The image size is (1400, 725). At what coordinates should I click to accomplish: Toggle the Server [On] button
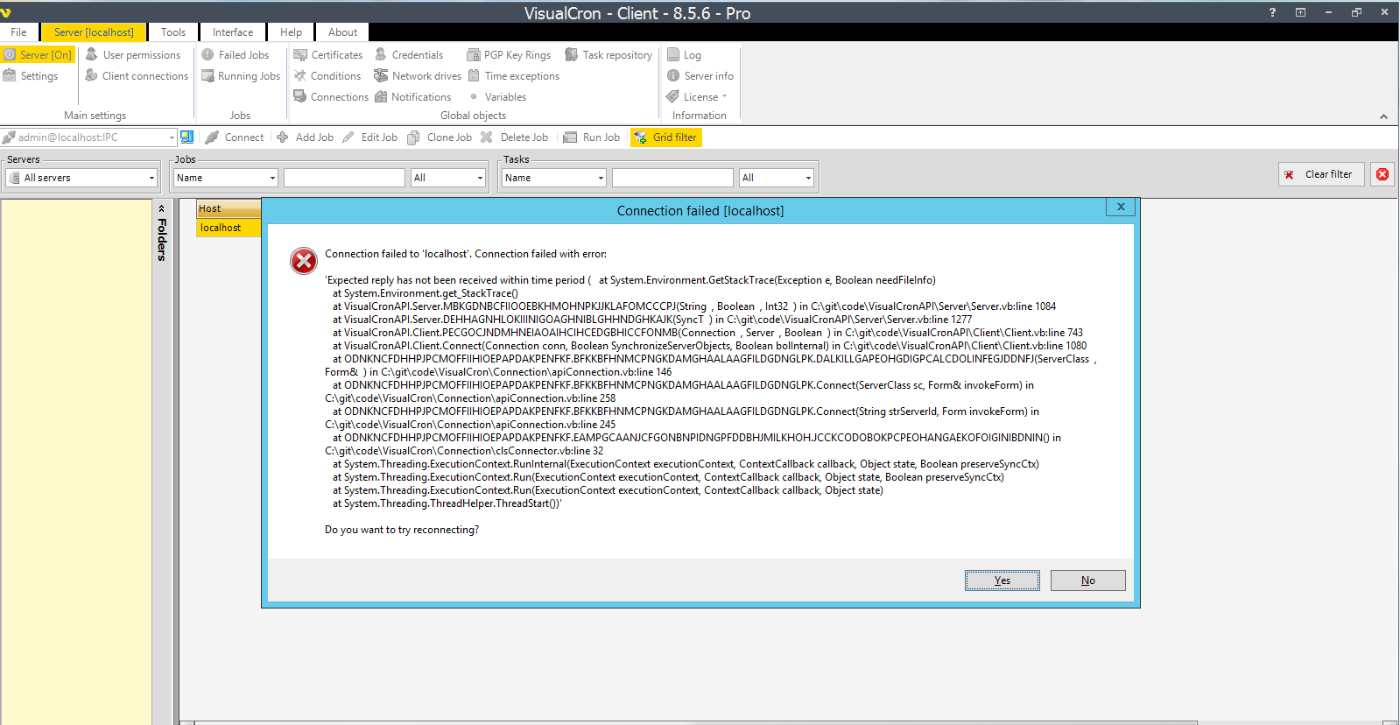[37, 55]
